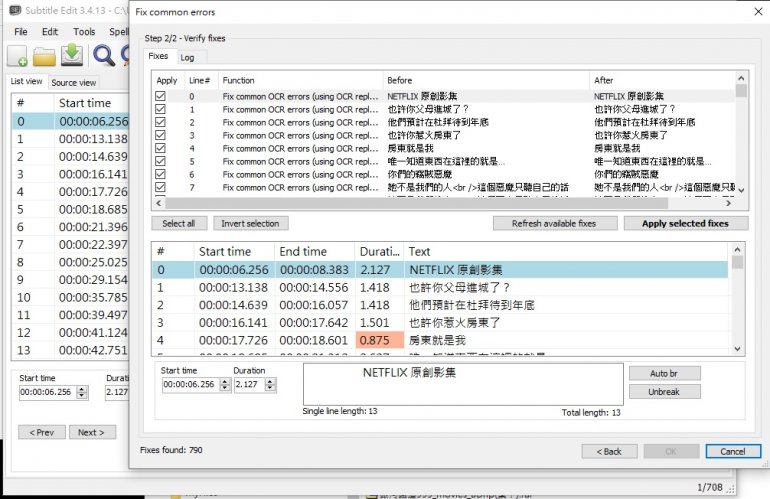Click the Save download-arrow toolbar icon
Viewport: 770px width, 499px height.
pos(72,55)
